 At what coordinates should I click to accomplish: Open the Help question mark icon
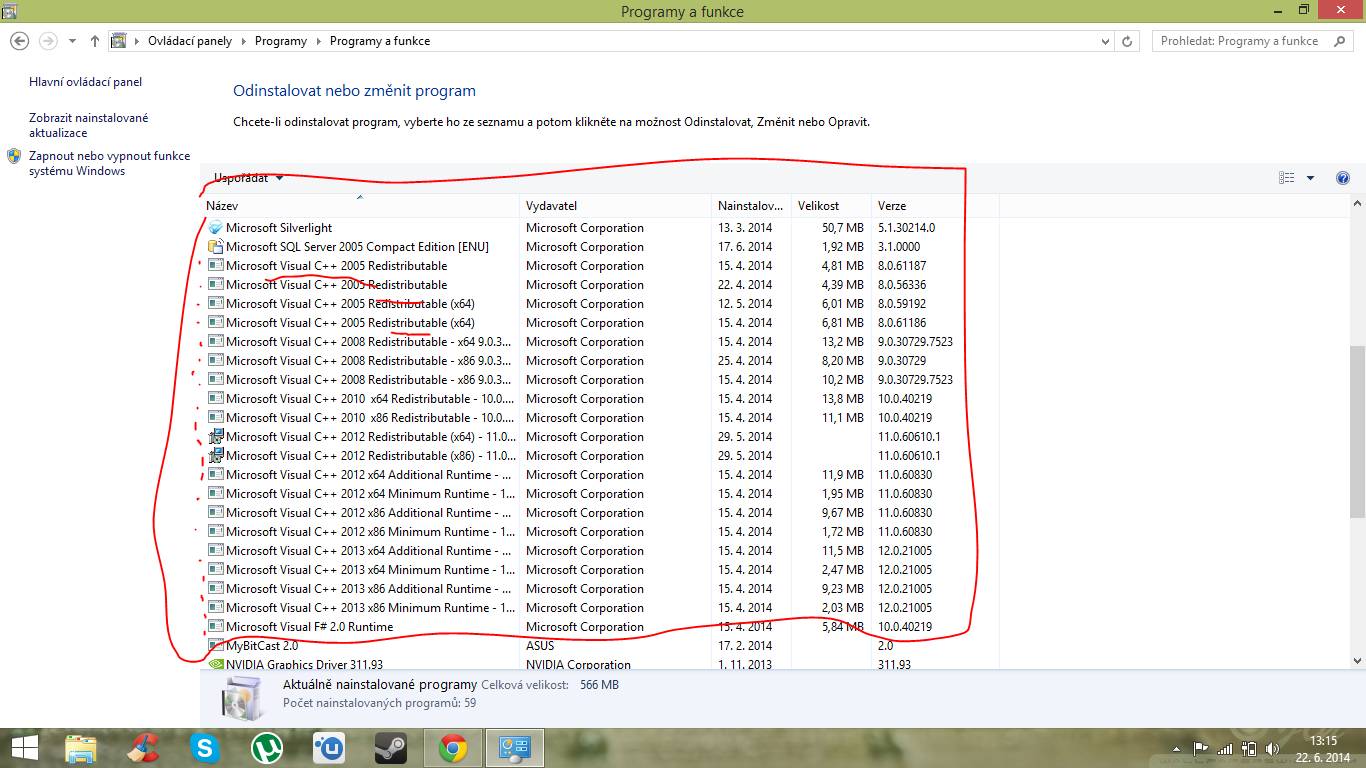coord(1343,178)
